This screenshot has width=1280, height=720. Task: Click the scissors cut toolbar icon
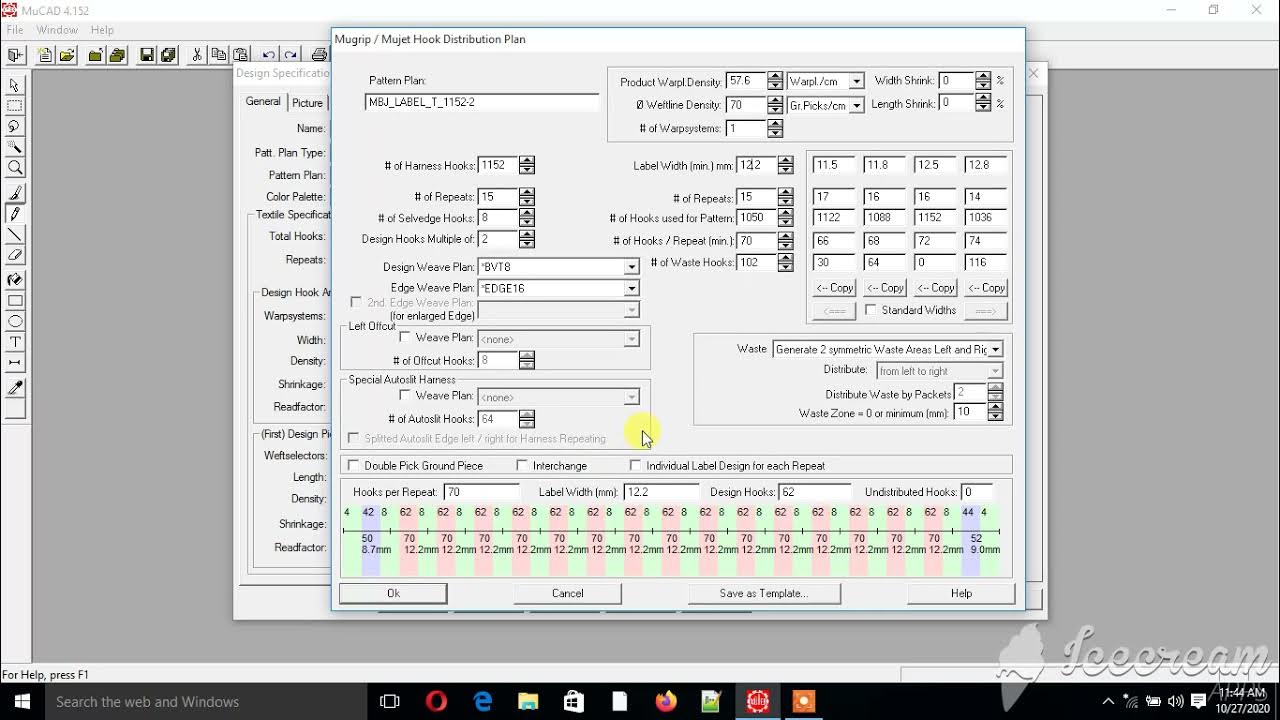click(x=197, y=55)
